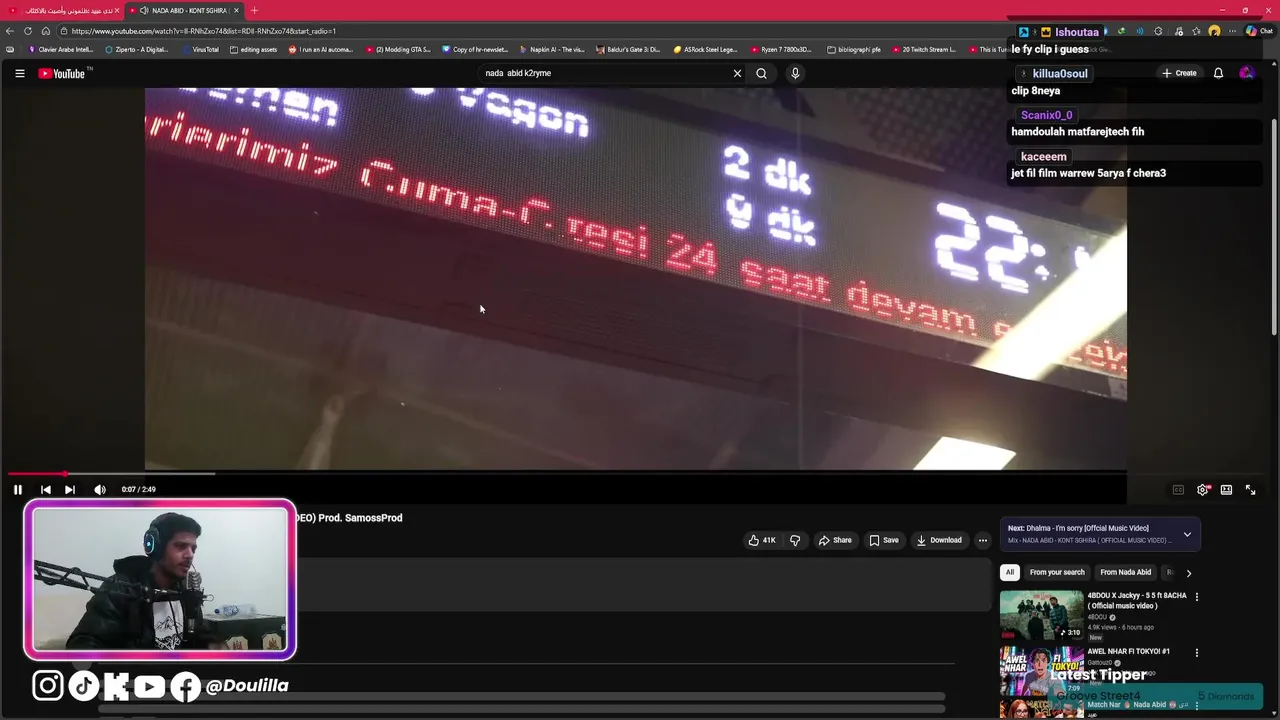
Task: Open the Clavier Arabe Intell... bookmark
Action: 61,49
